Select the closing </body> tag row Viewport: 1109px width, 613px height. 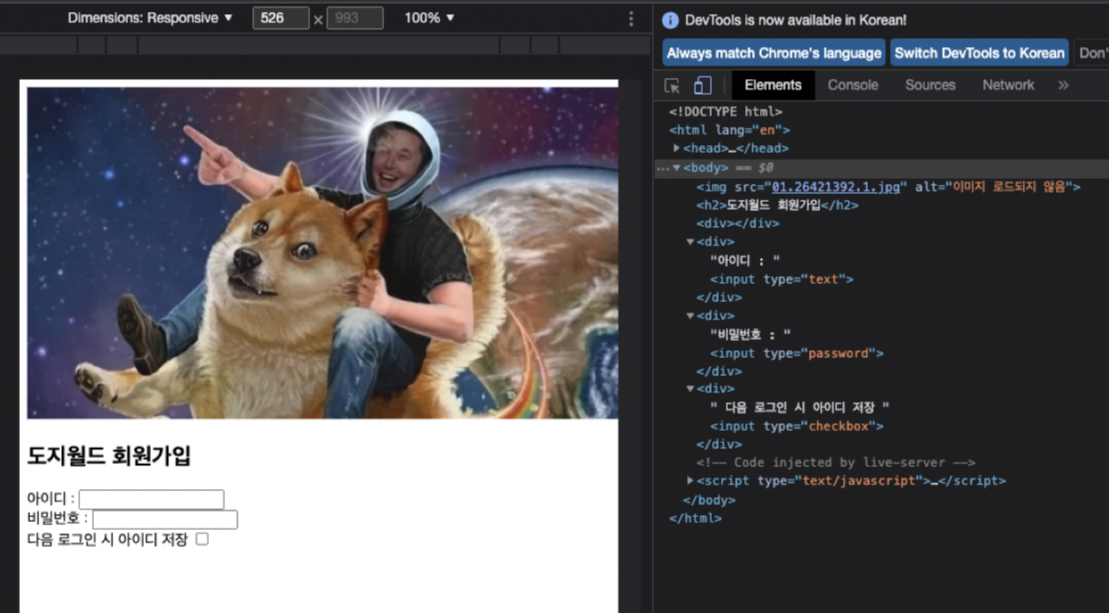click(x=709, y=500)
